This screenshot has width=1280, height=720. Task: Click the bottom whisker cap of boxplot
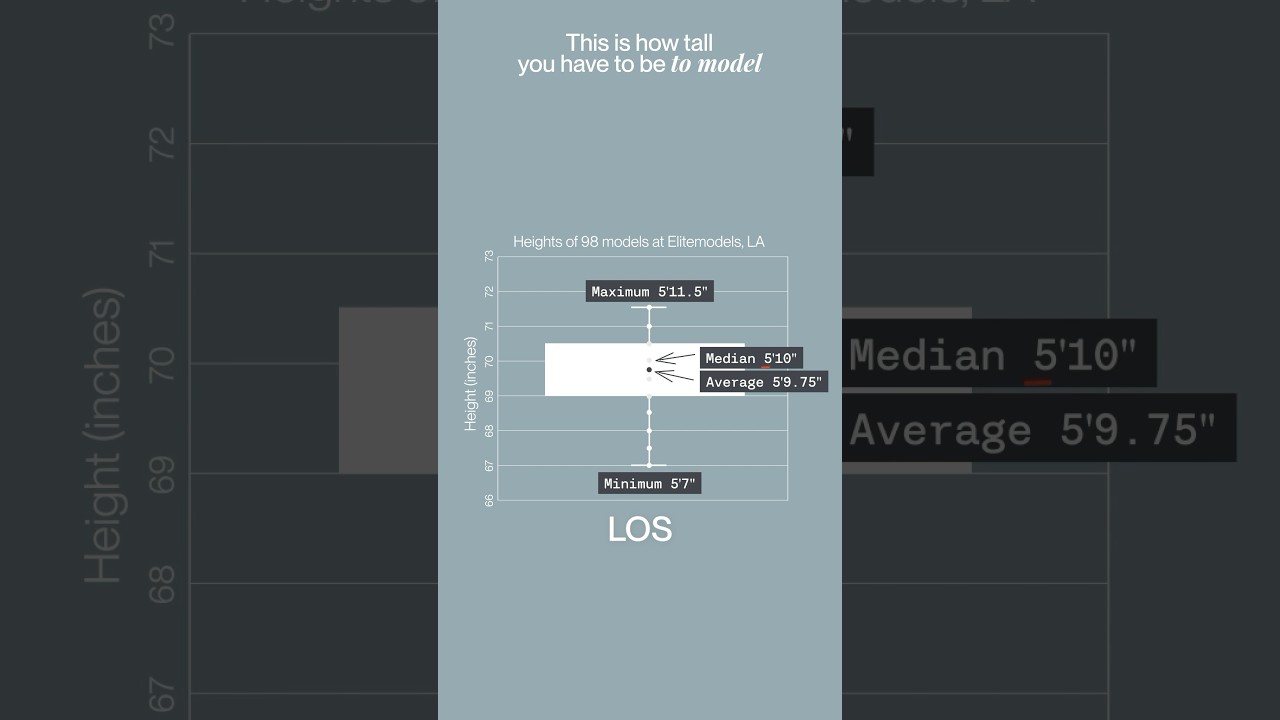click(x=649, y=465)
